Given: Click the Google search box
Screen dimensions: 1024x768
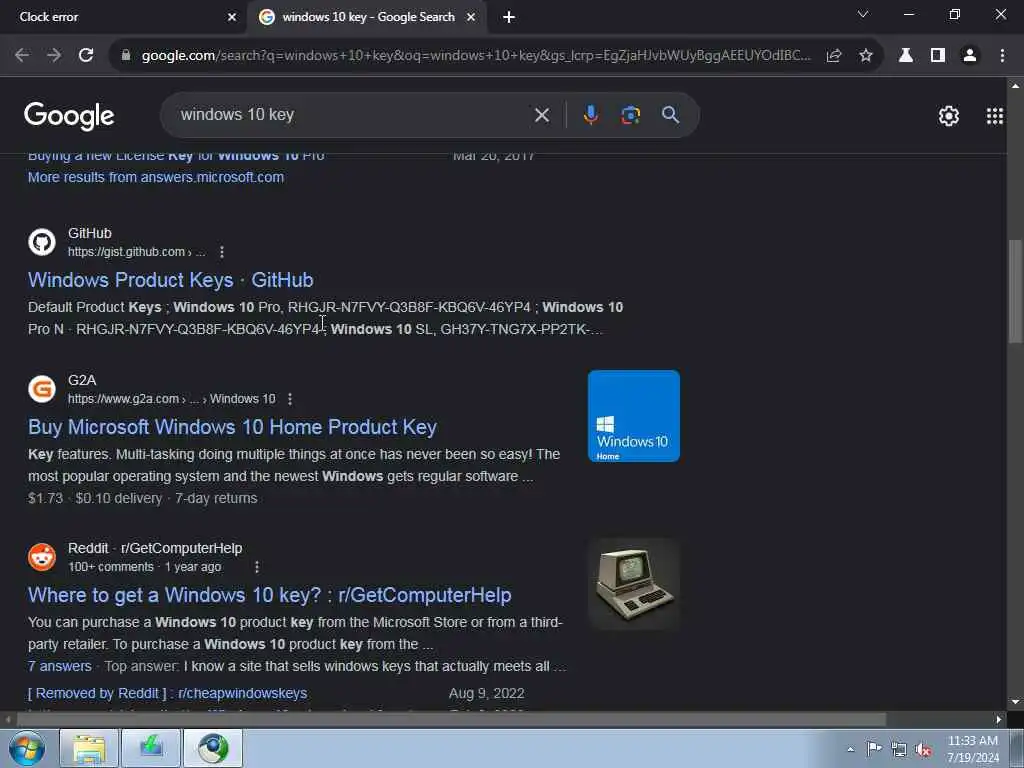Looking at the screenshot, I should click(353, 115).
